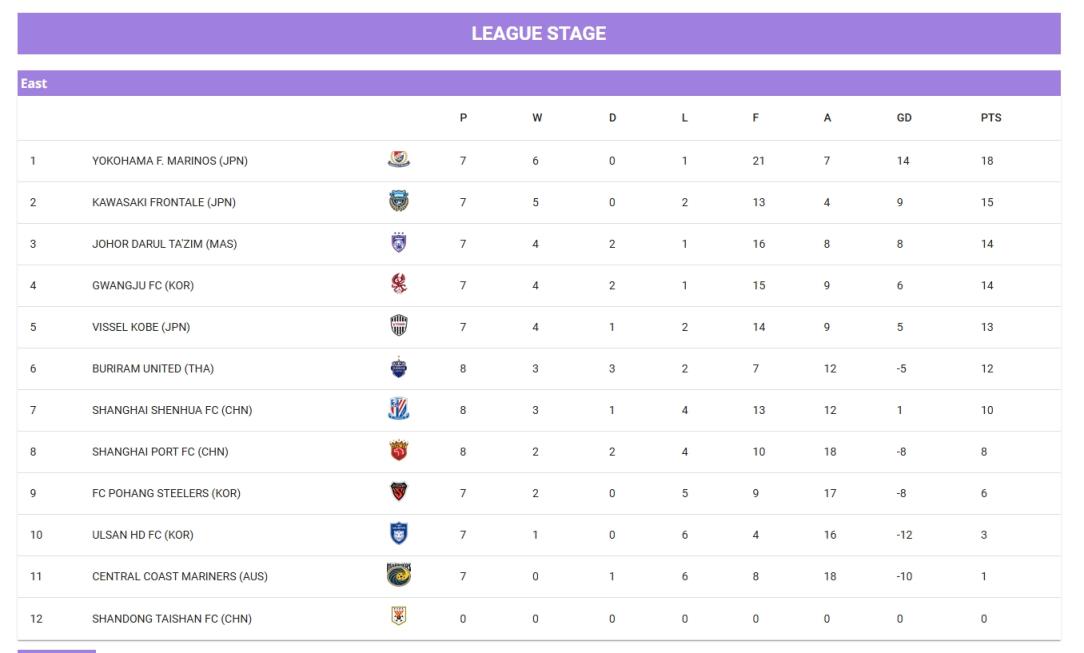Click the Shanghai Shenhua club crest
1084x653 pixels.
point(398,409)
